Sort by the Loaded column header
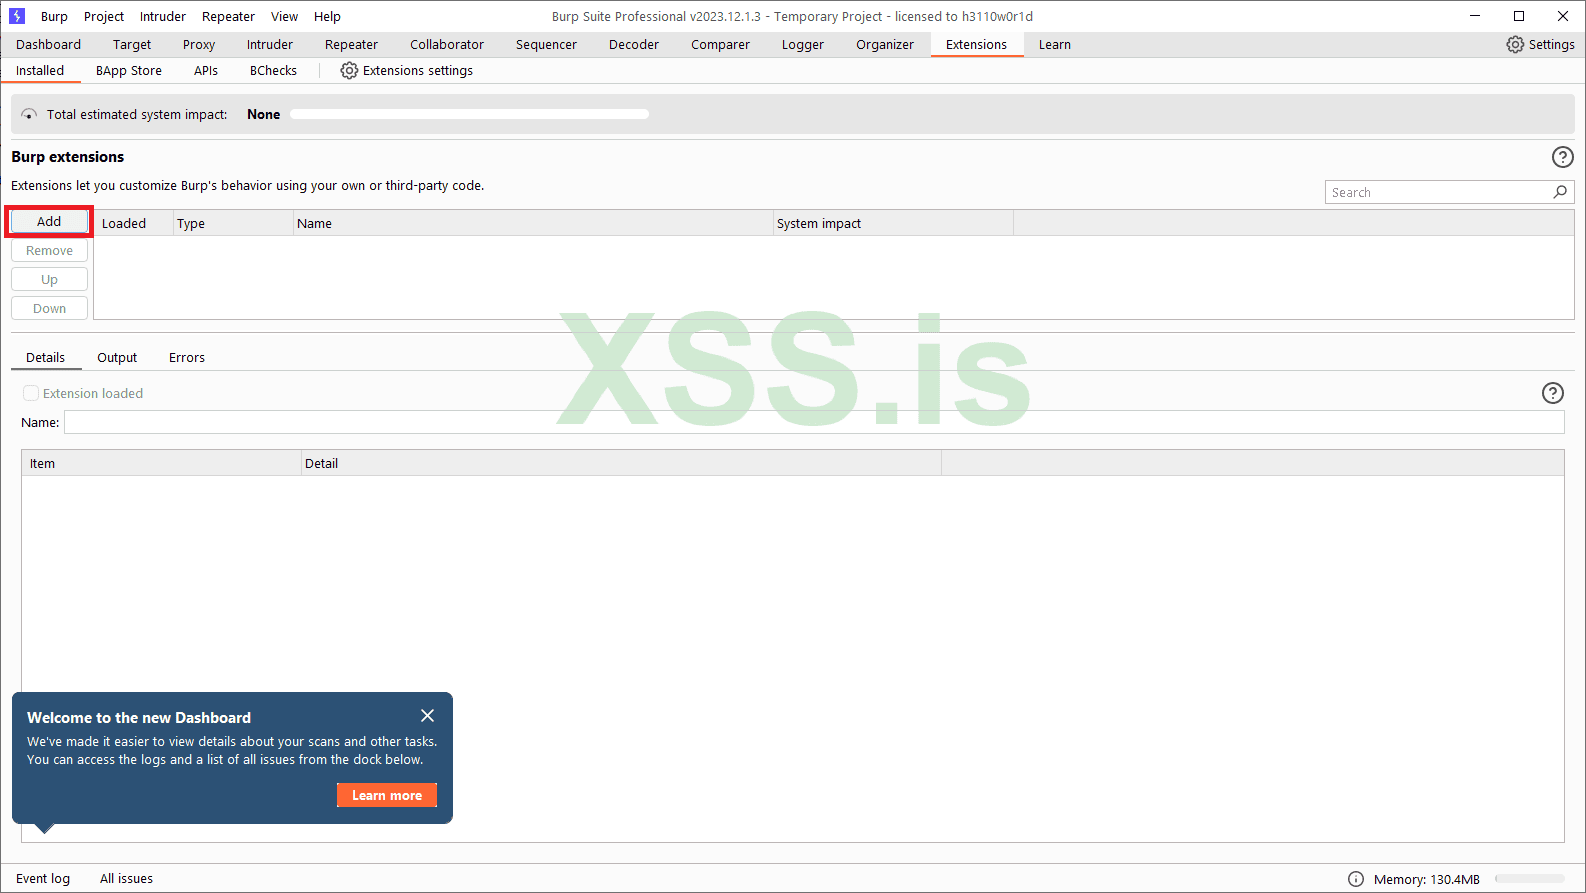The image size is (1586, 893). (133, 223)
